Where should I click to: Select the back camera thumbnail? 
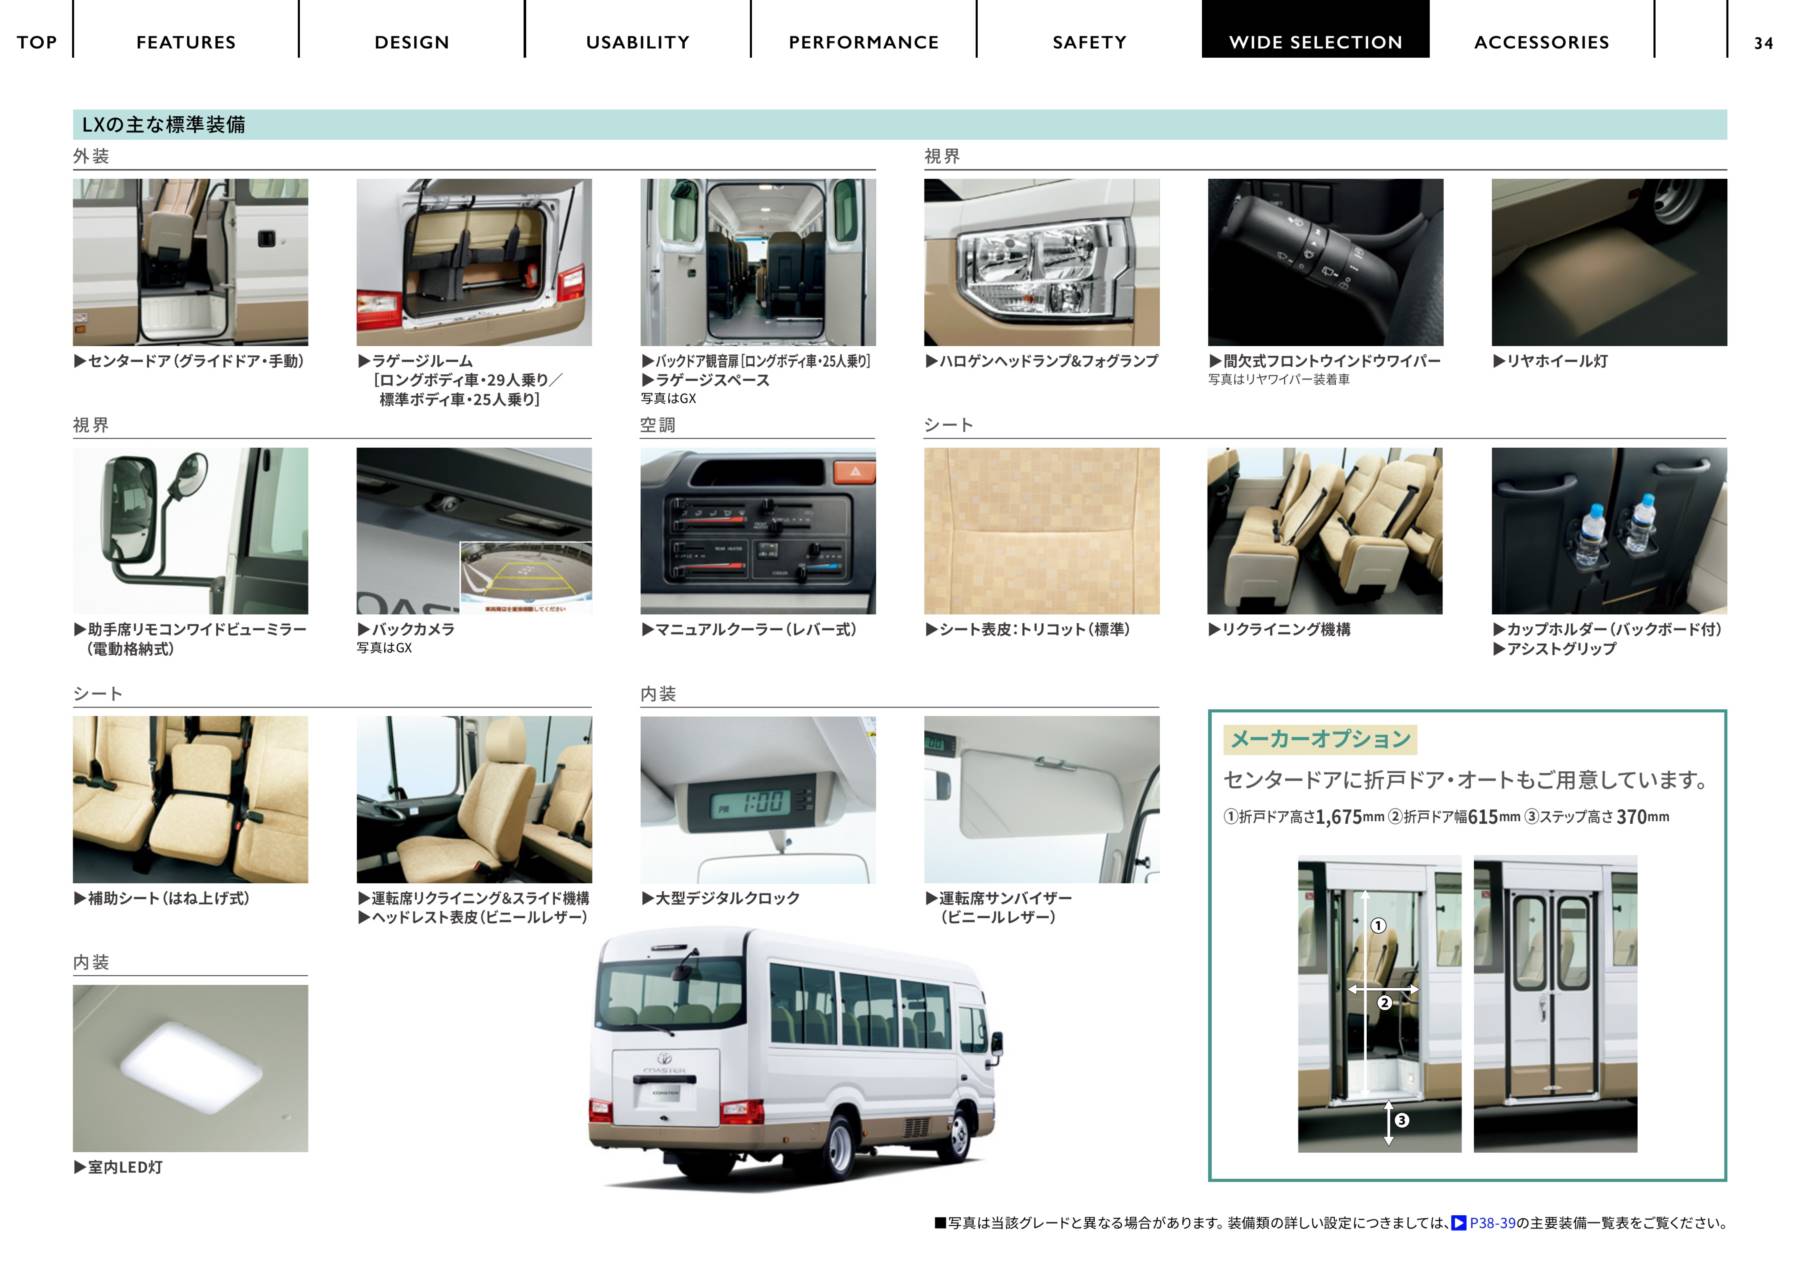[x=473, y=530]
